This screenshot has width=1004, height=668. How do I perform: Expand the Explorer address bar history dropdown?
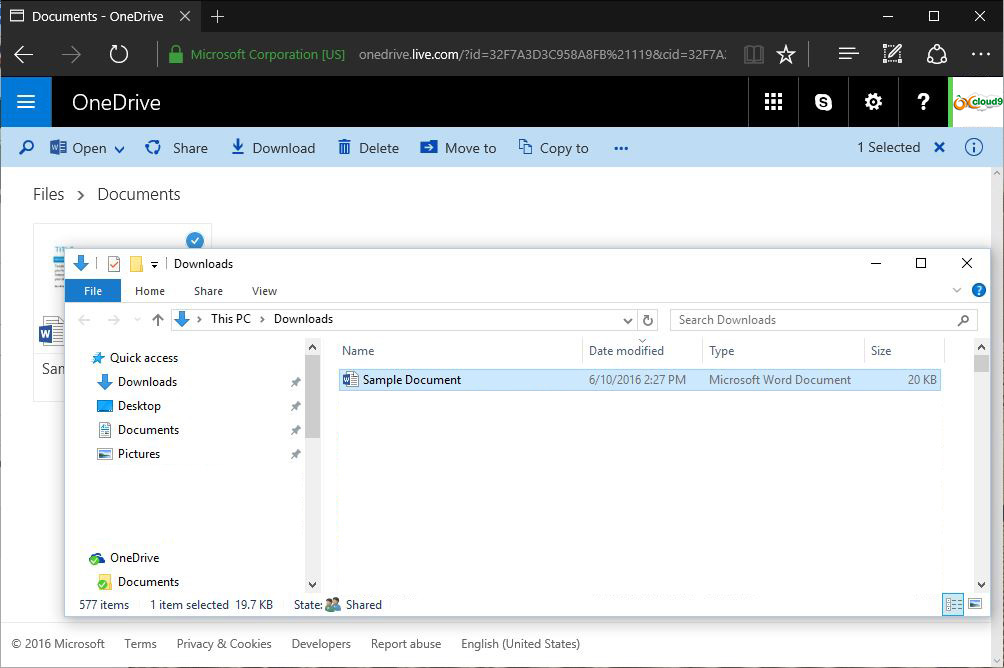(628, 320)
